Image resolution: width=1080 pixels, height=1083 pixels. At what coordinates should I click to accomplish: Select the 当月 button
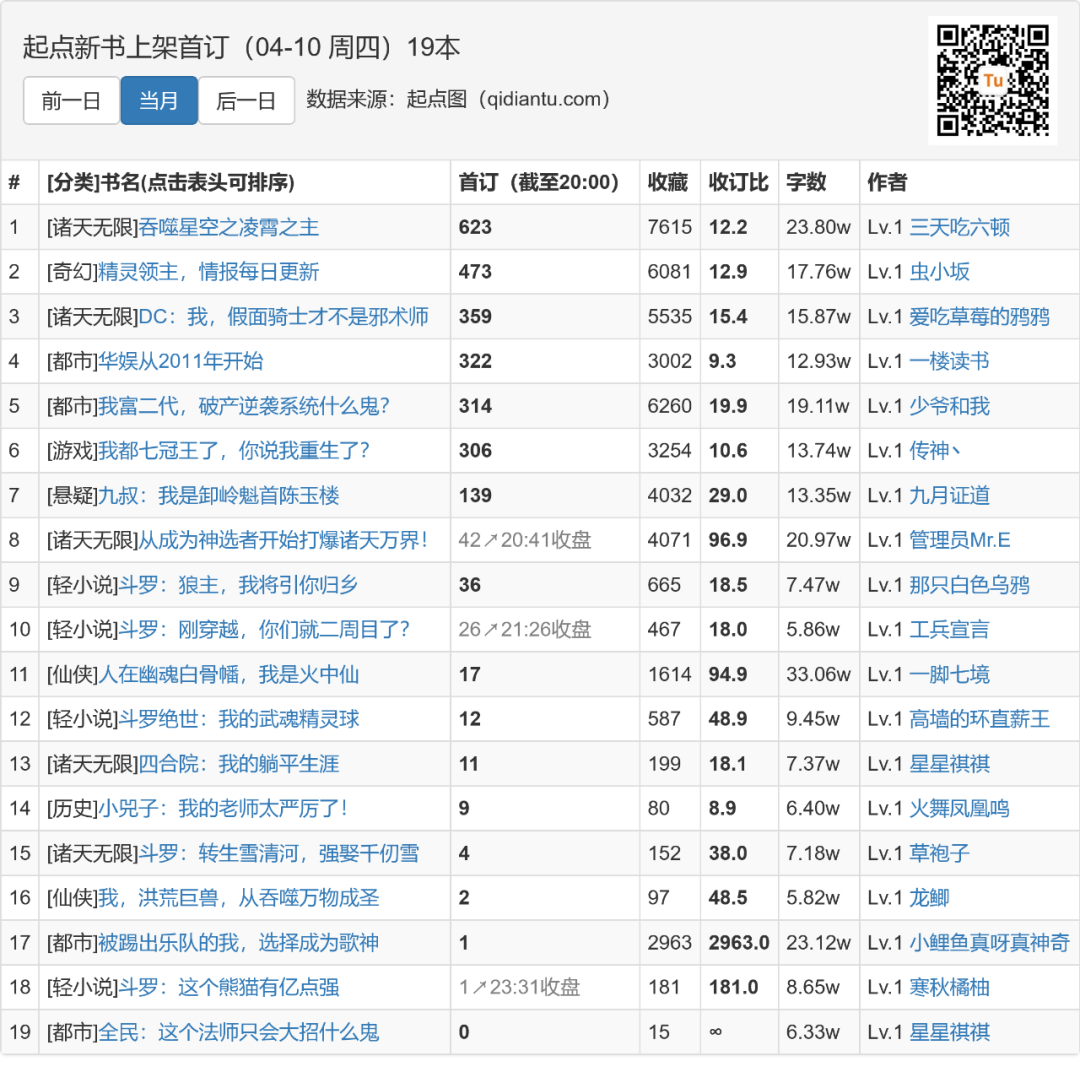tap(159, 101)
